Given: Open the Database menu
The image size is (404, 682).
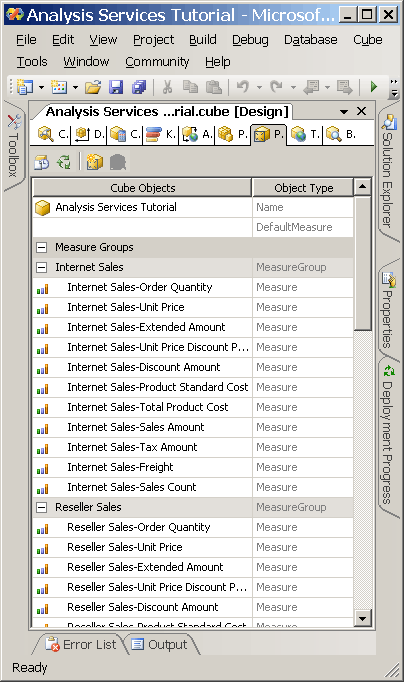Looking at the screenshot, I should [x=311, y=40].
